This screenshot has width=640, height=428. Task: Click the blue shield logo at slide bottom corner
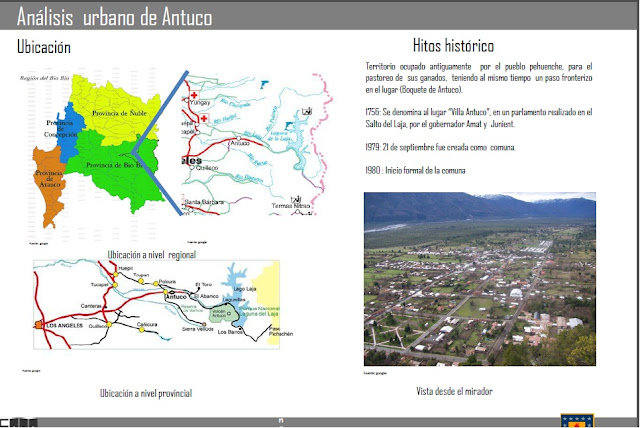(x=577, y=420)
